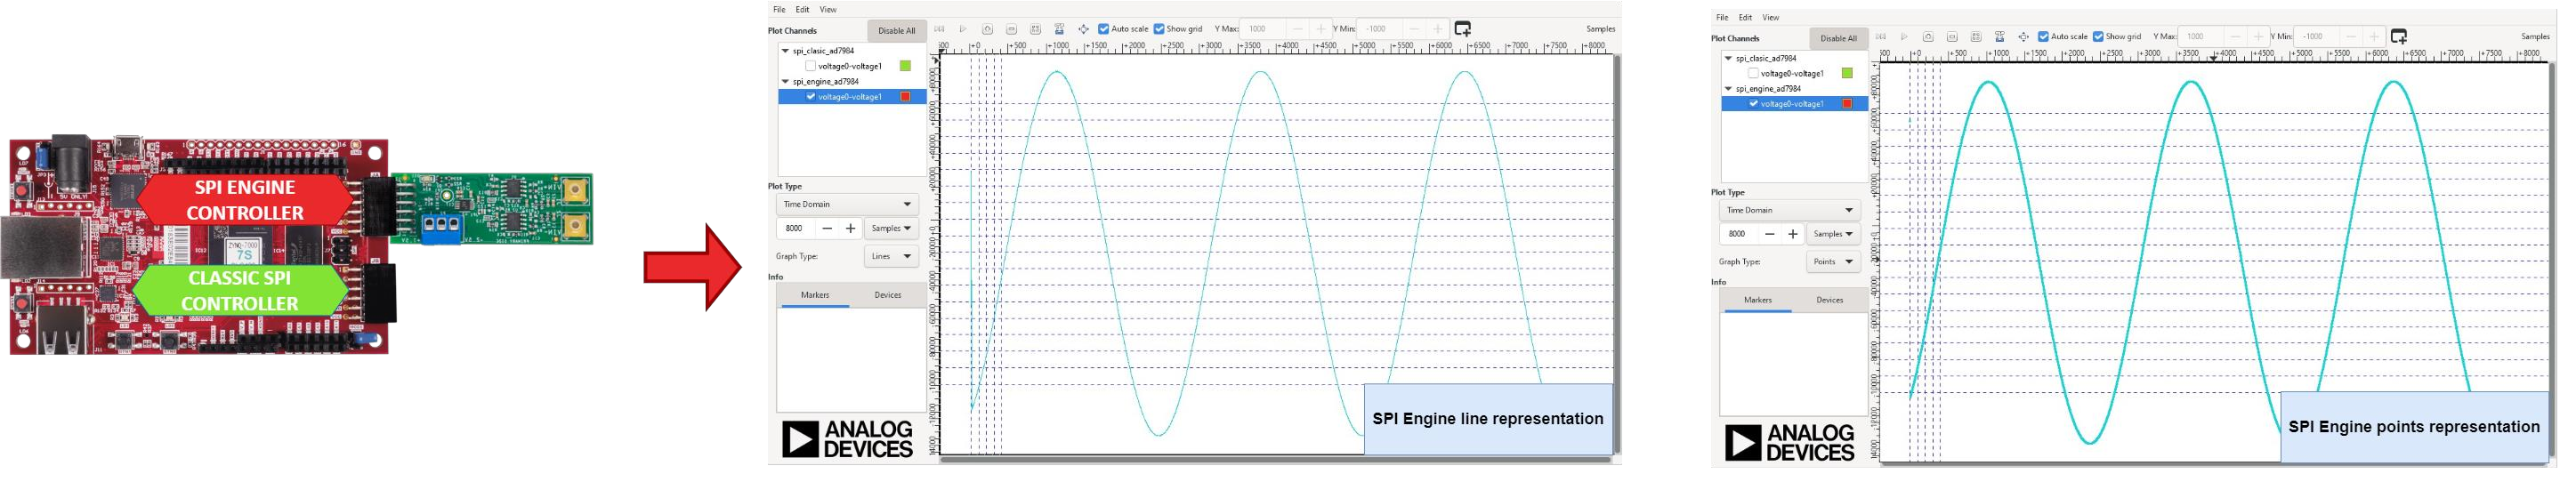Viewport: 2576px width, 482px height.
Task: Click the zoom in icon in left window
Action: coord(987,29)
